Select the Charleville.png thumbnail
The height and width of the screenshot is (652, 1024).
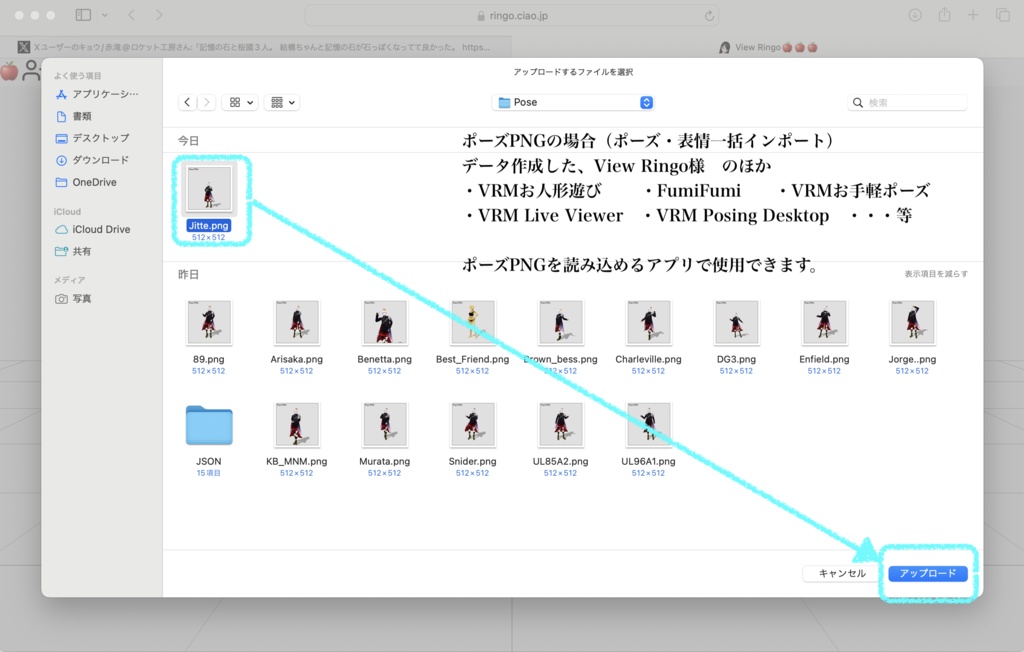tap(648, 322)
